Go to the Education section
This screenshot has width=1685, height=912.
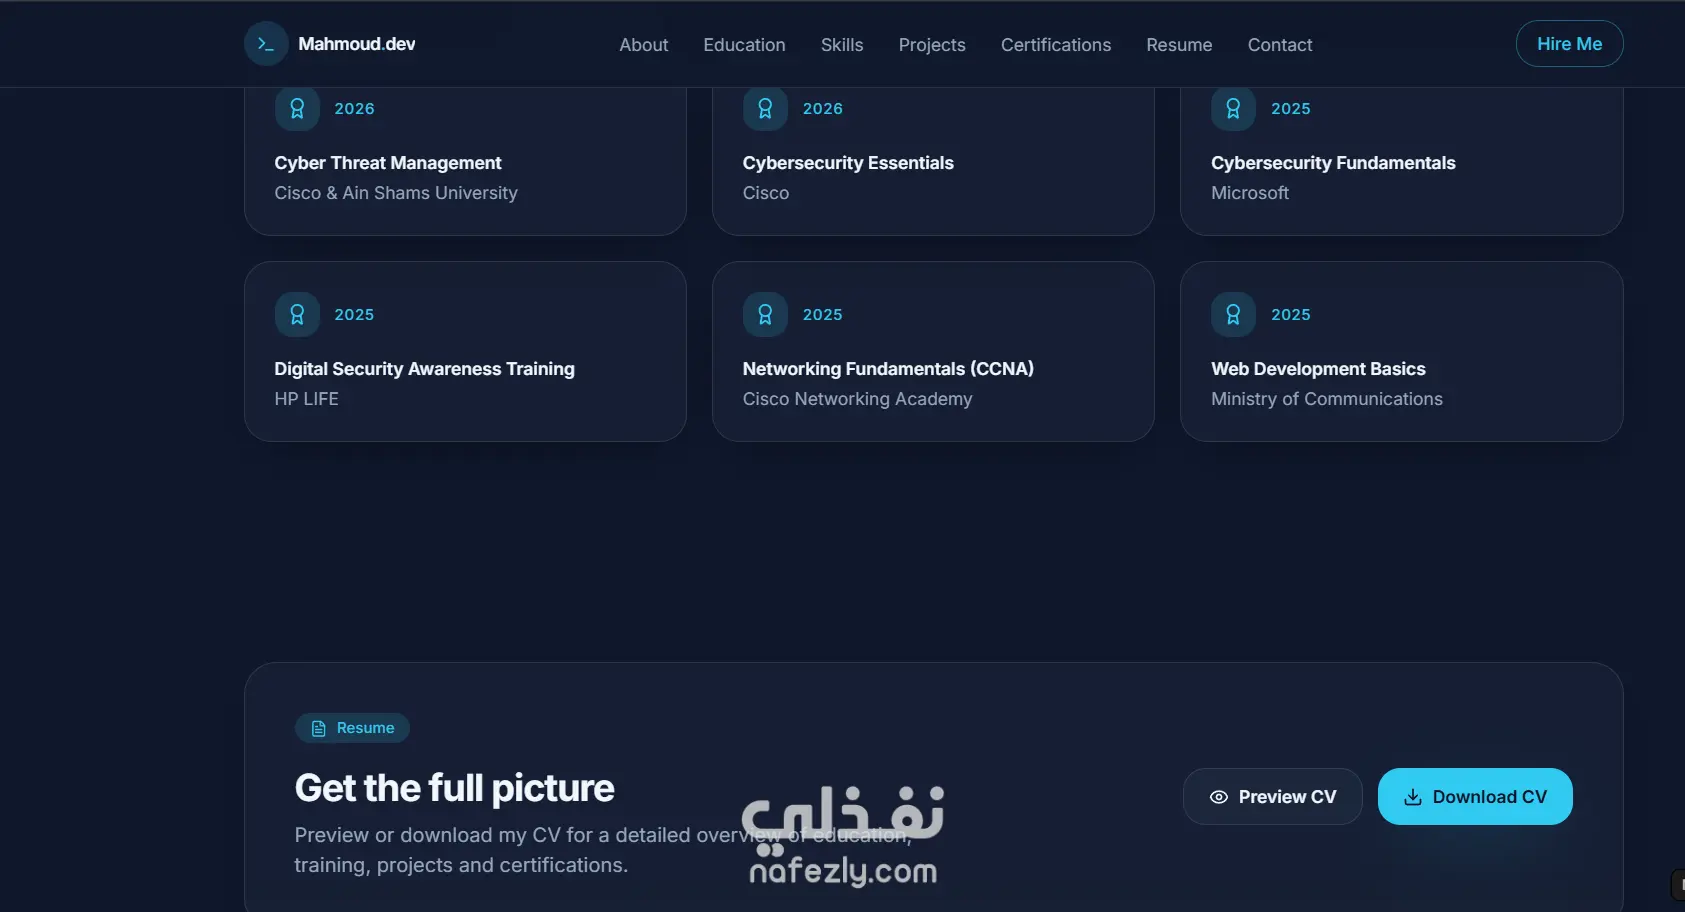click(x=744, y=45)
